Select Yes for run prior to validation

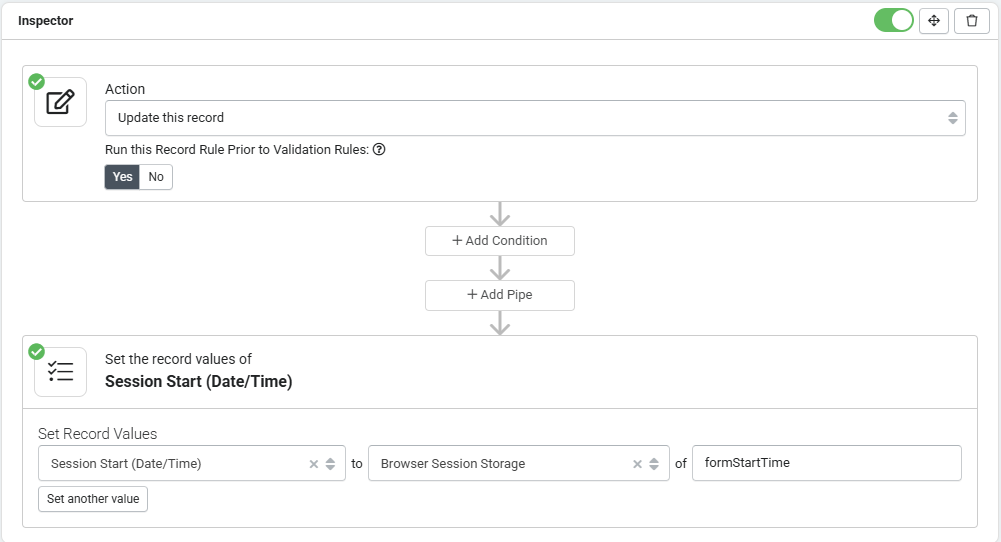tap(122, 177)
